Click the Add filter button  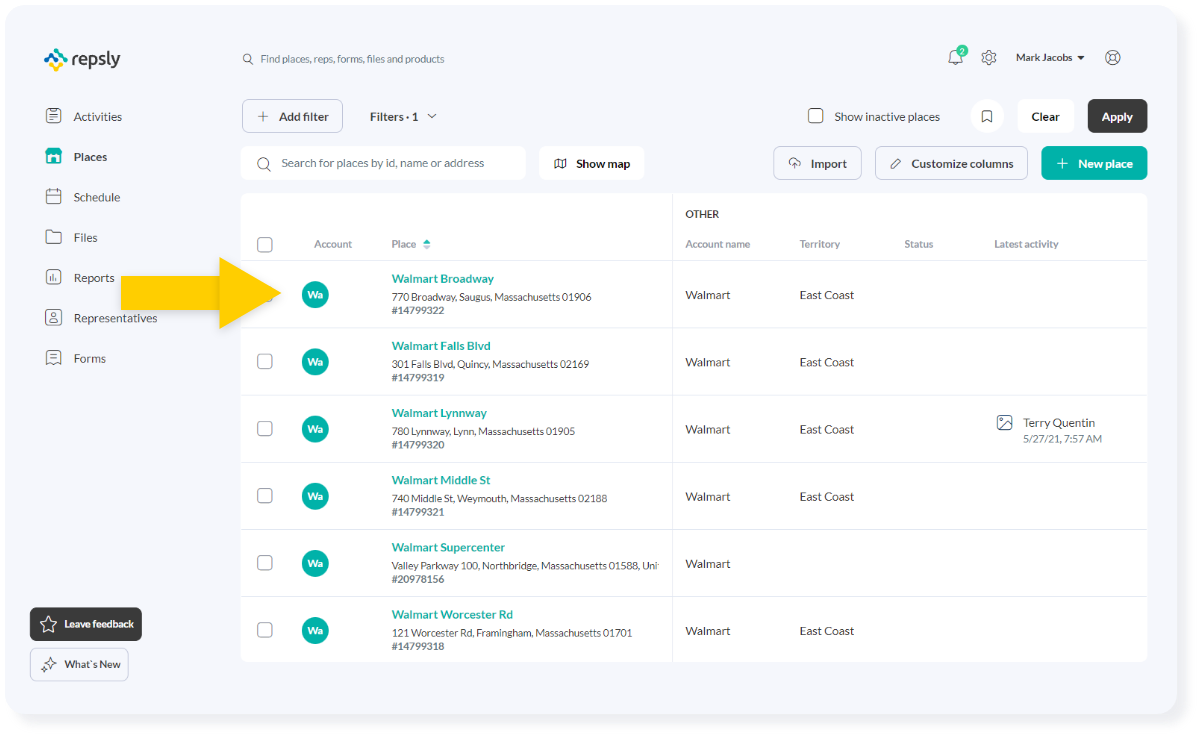click(x=292, y=116)
